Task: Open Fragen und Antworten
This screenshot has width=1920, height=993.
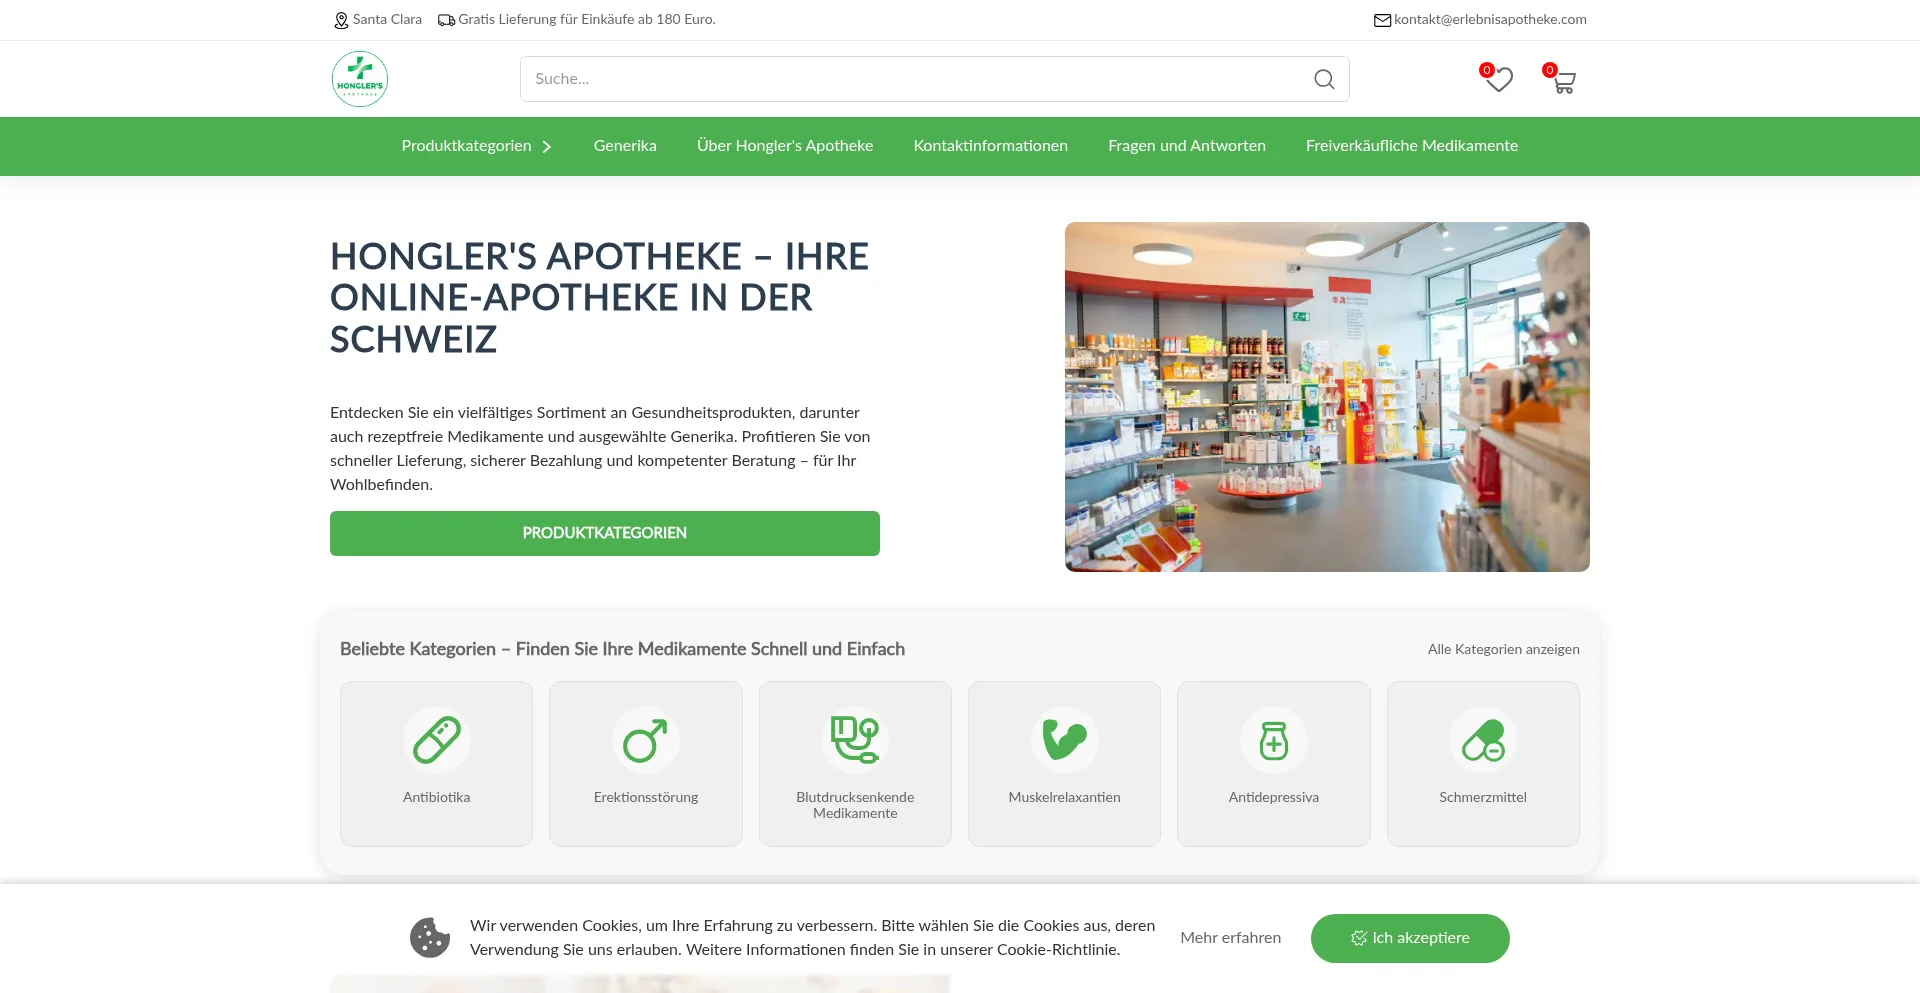Action: click(x=1187, y=146)
